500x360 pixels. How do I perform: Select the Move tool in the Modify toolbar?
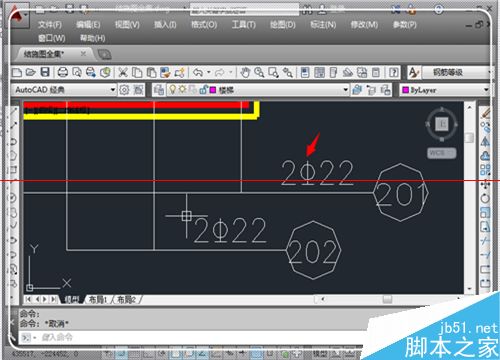[x=485, y=184]
